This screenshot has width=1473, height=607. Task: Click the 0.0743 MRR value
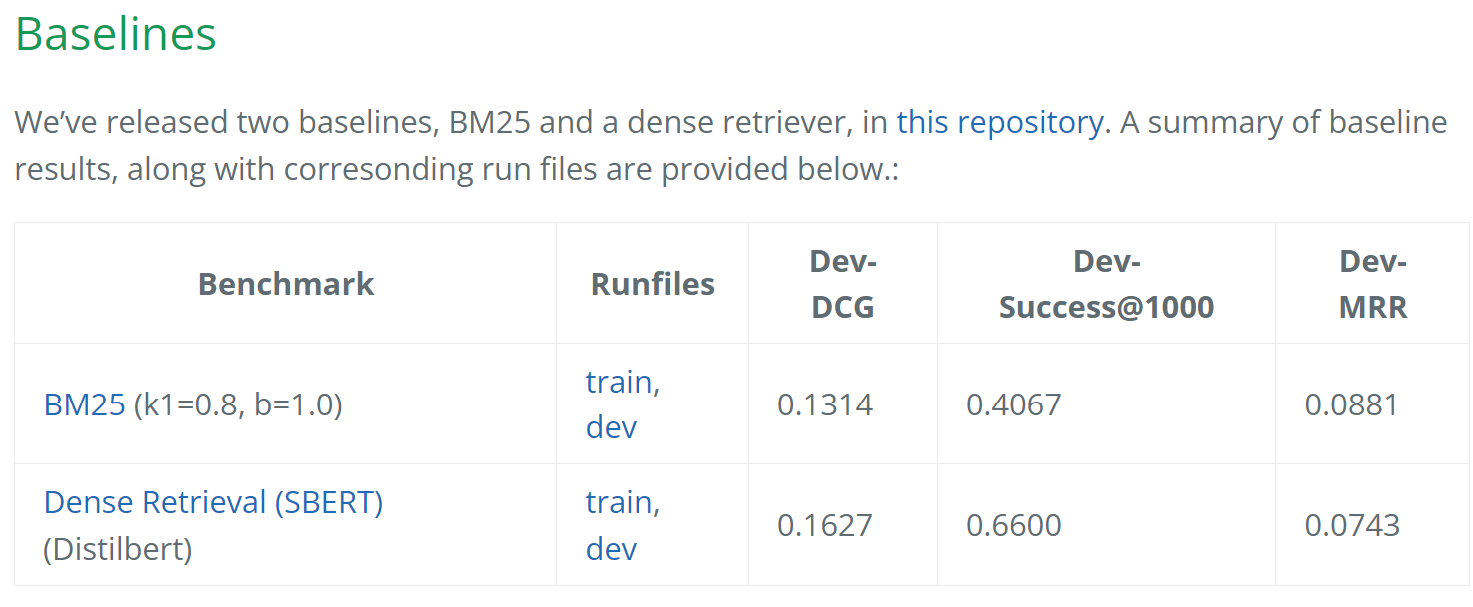point(1352,526)
